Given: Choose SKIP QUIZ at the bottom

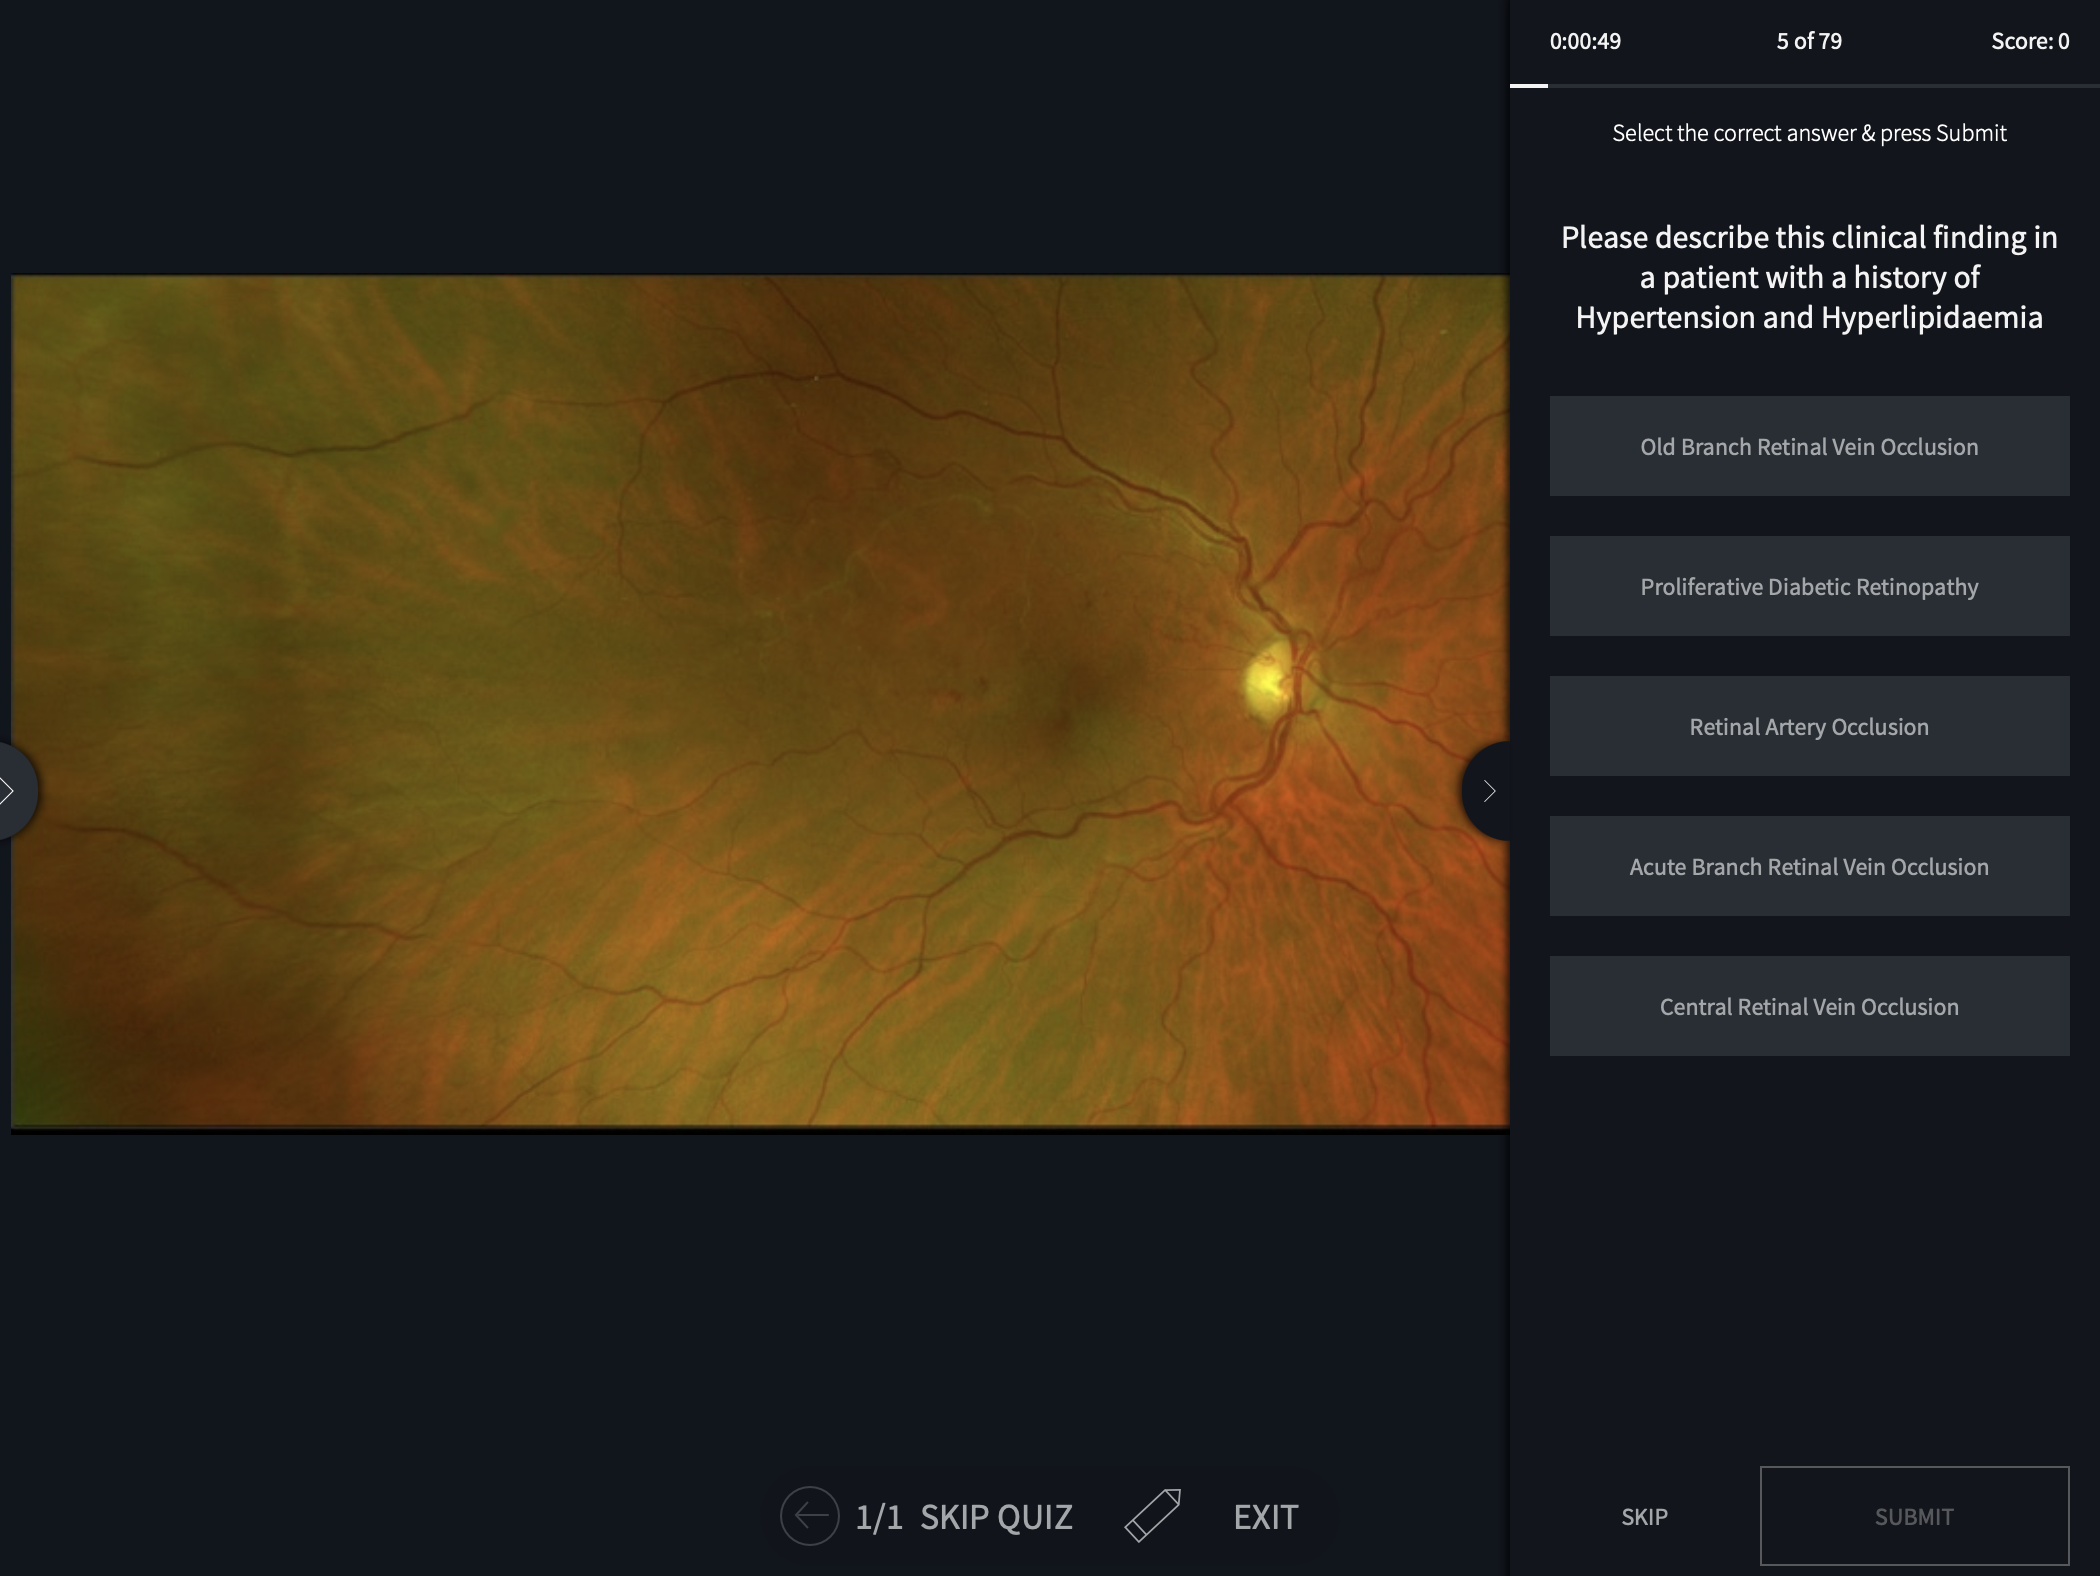Looking at the screenshot, I should pos(997,1515).
